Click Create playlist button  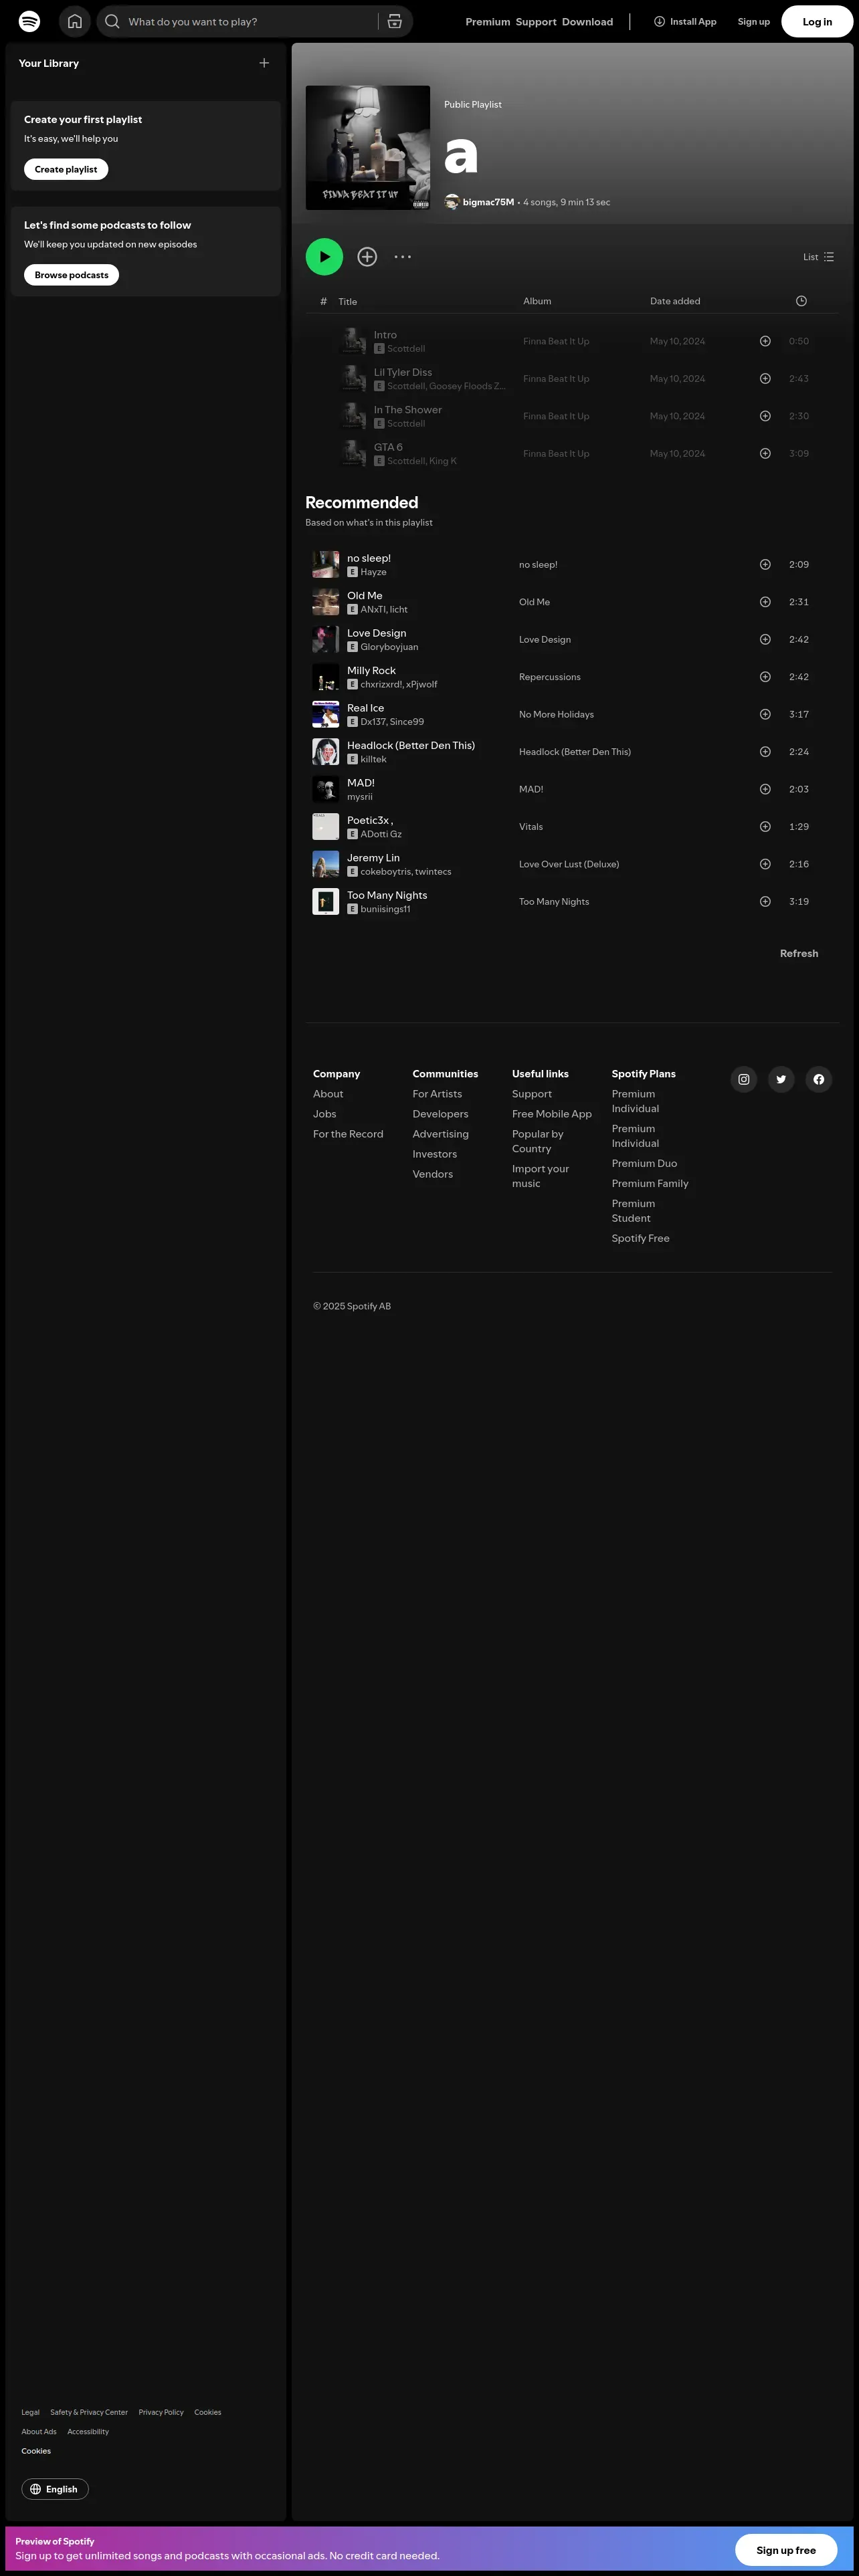point(66,170)
